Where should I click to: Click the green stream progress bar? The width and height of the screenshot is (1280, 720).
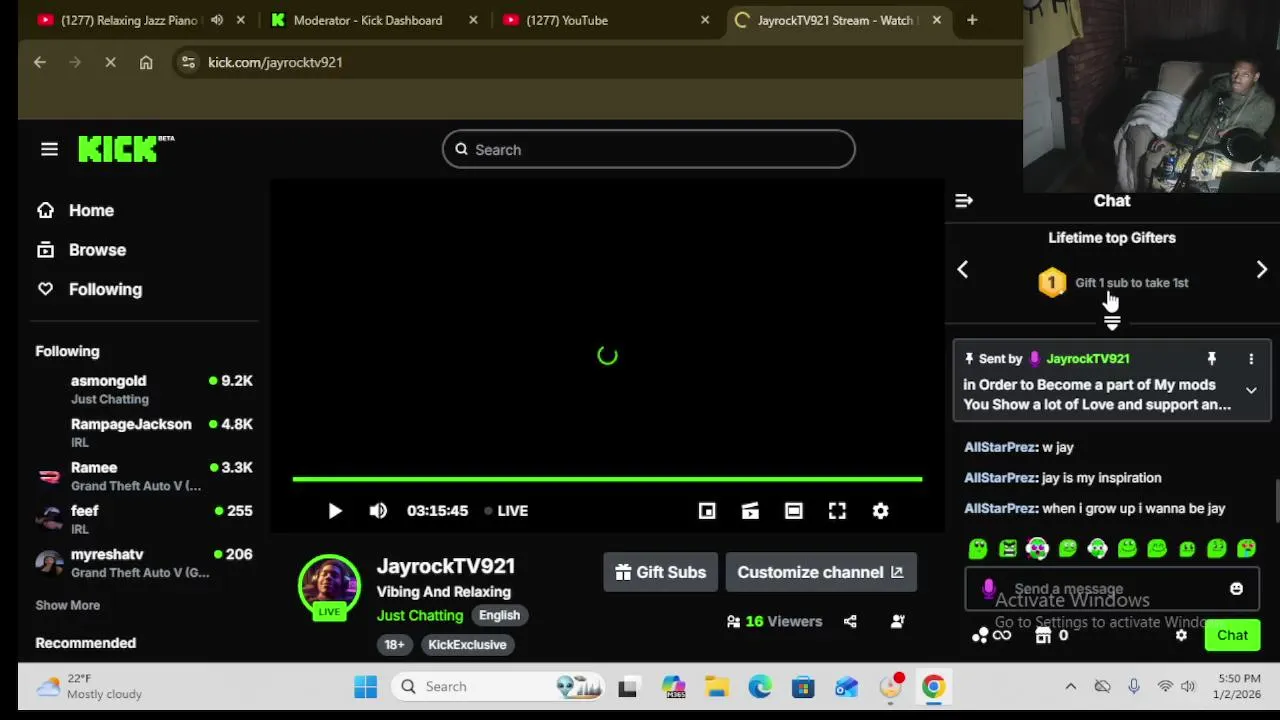607,479
